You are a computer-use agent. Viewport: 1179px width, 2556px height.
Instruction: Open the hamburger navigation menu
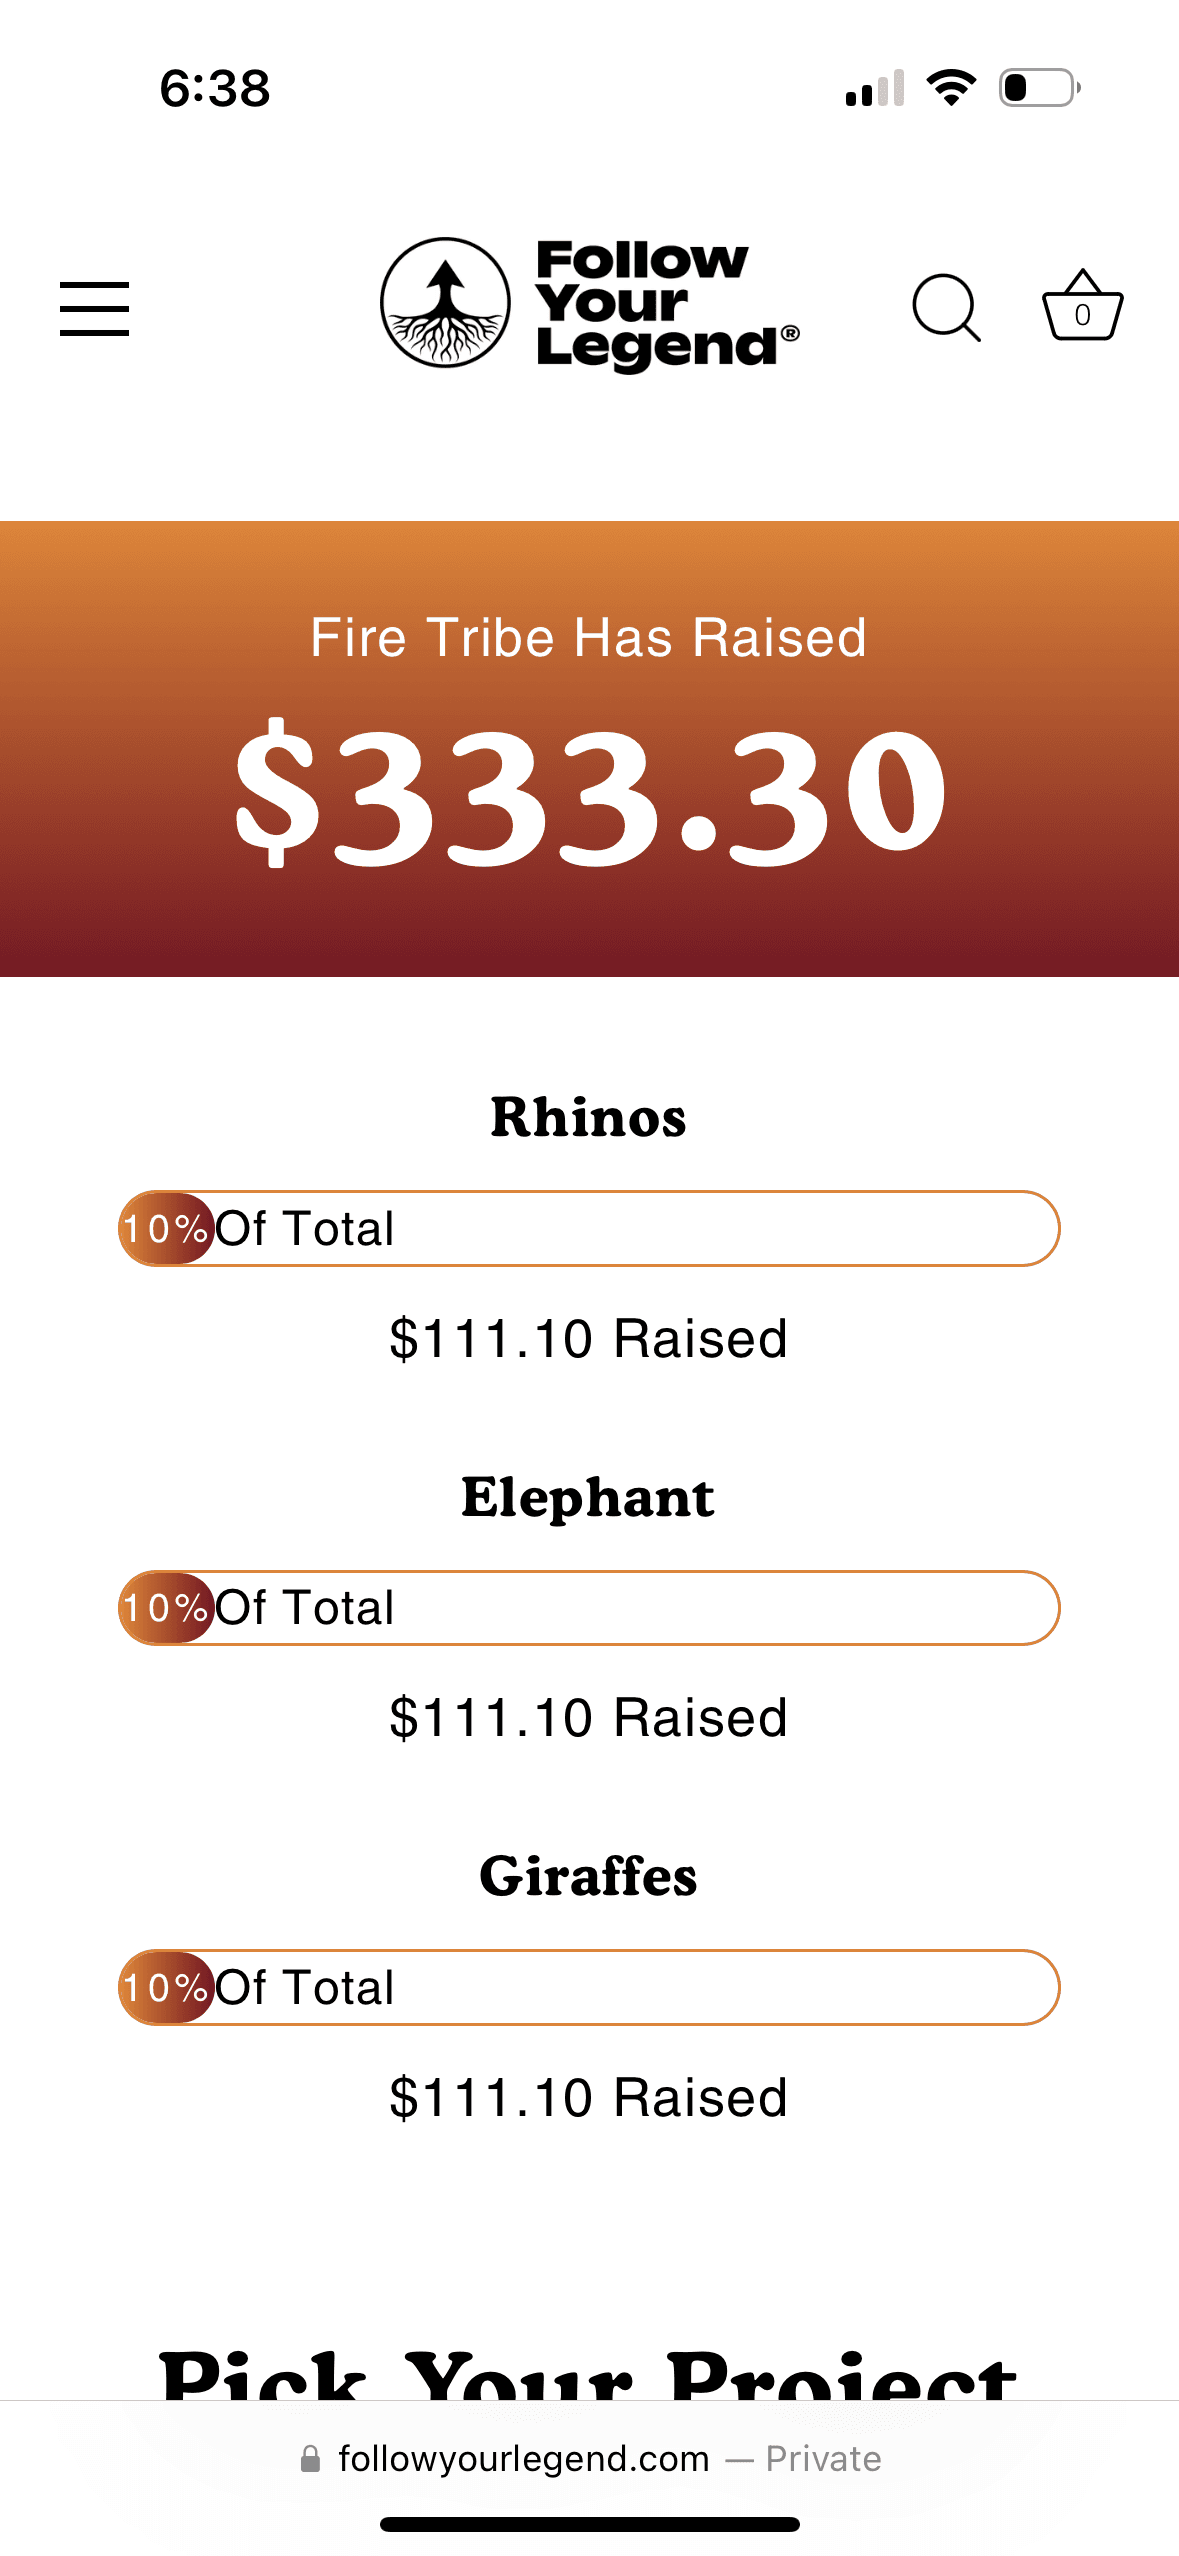94,308
